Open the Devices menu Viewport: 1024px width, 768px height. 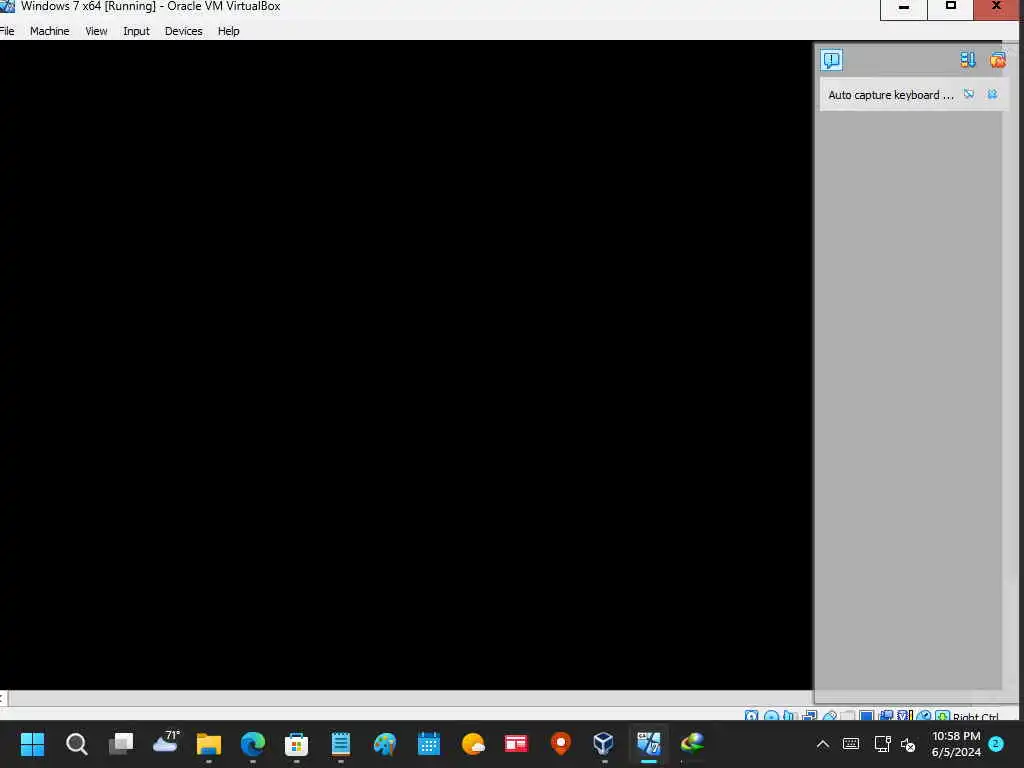pyautogui.click(x=184, y=31)
